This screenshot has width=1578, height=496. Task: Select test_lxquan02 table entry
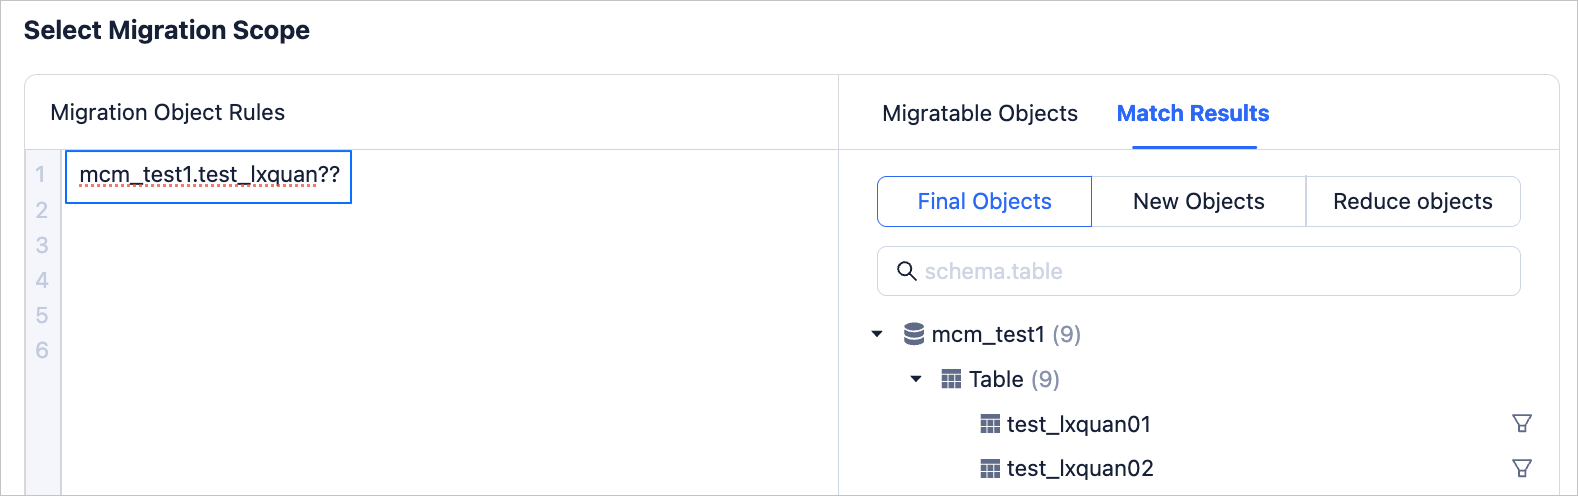coord(1080,468)
